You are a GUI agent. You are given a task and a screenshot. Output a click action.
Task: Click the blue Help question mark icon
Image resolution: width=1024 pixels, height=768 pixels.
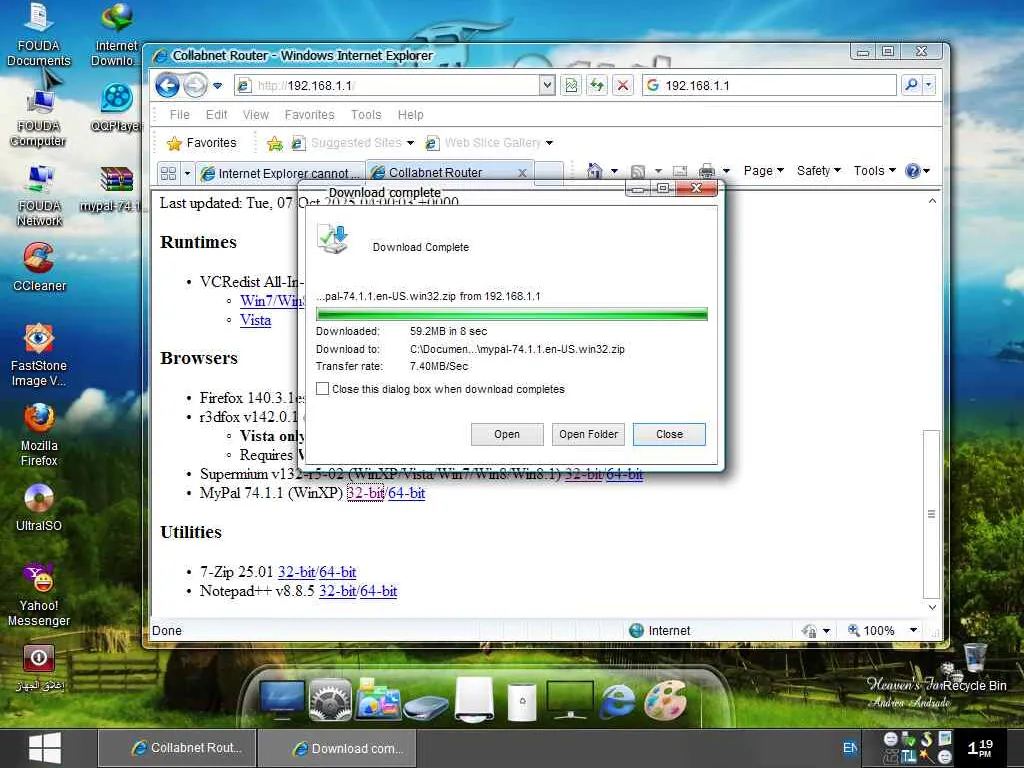click(912, 171)
